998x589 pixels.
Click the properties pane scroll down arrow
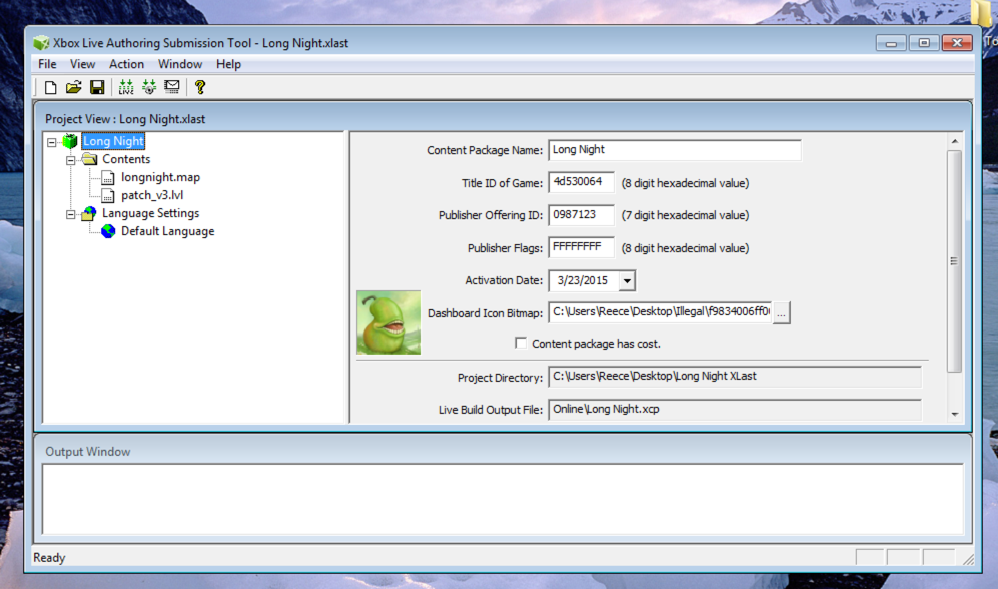(954, 415)
